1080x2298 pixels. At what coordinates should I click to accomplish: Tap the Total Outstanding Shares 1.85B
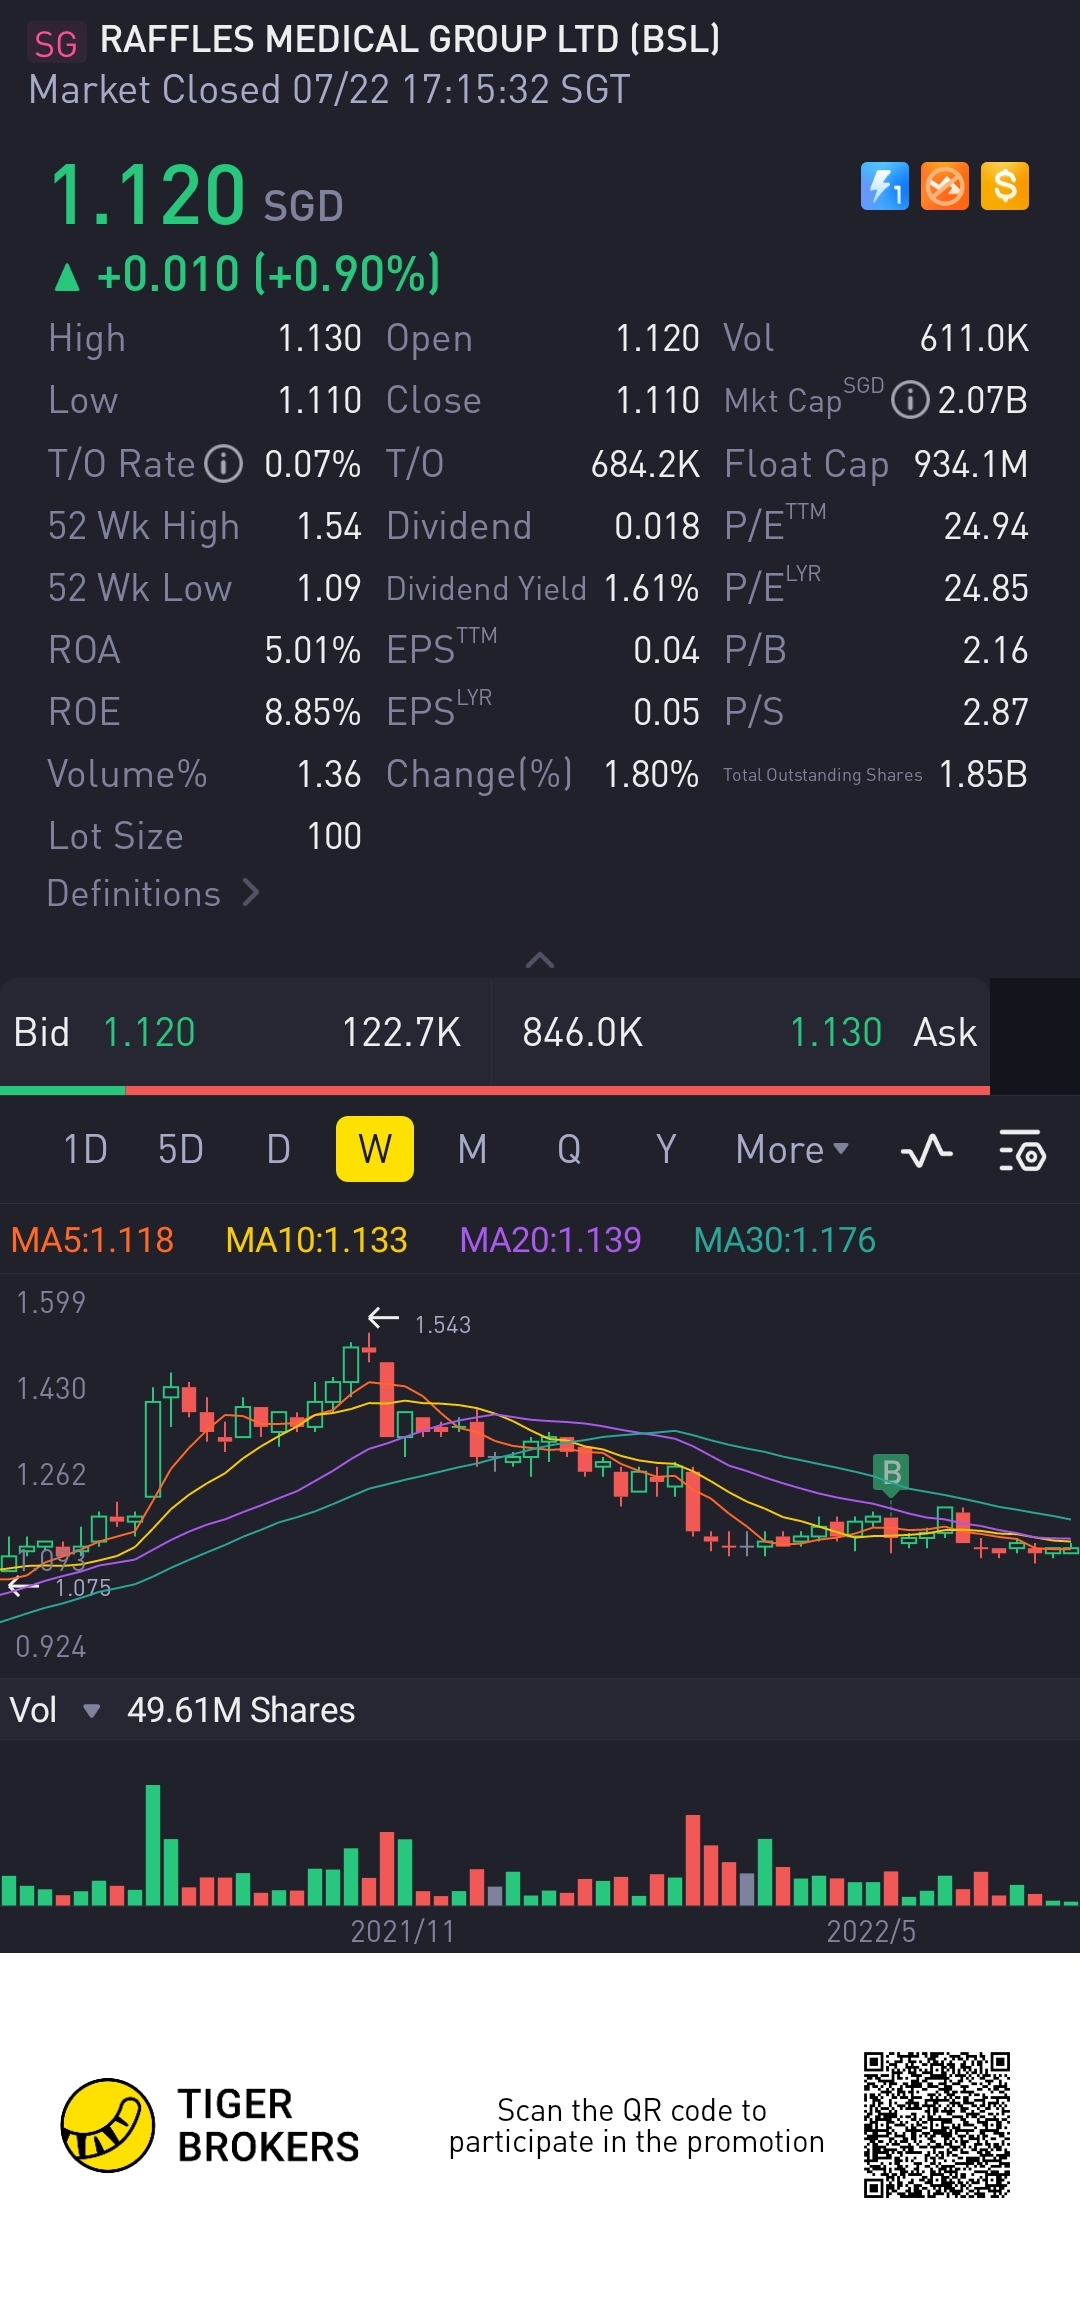[983, 774]
